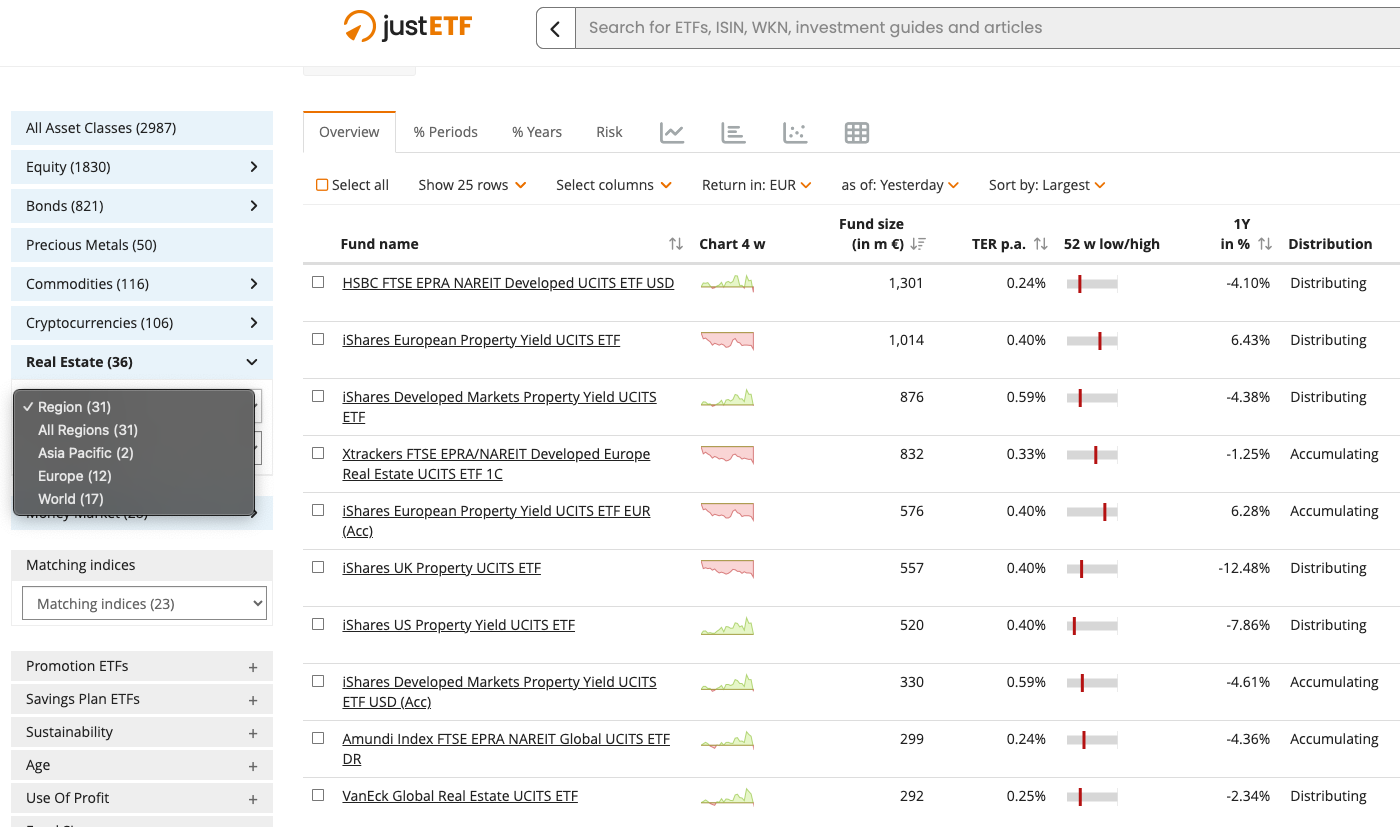The image size is (1400, 827).
Task: Click the Distribution column header
Action: tap(1330, 244)
